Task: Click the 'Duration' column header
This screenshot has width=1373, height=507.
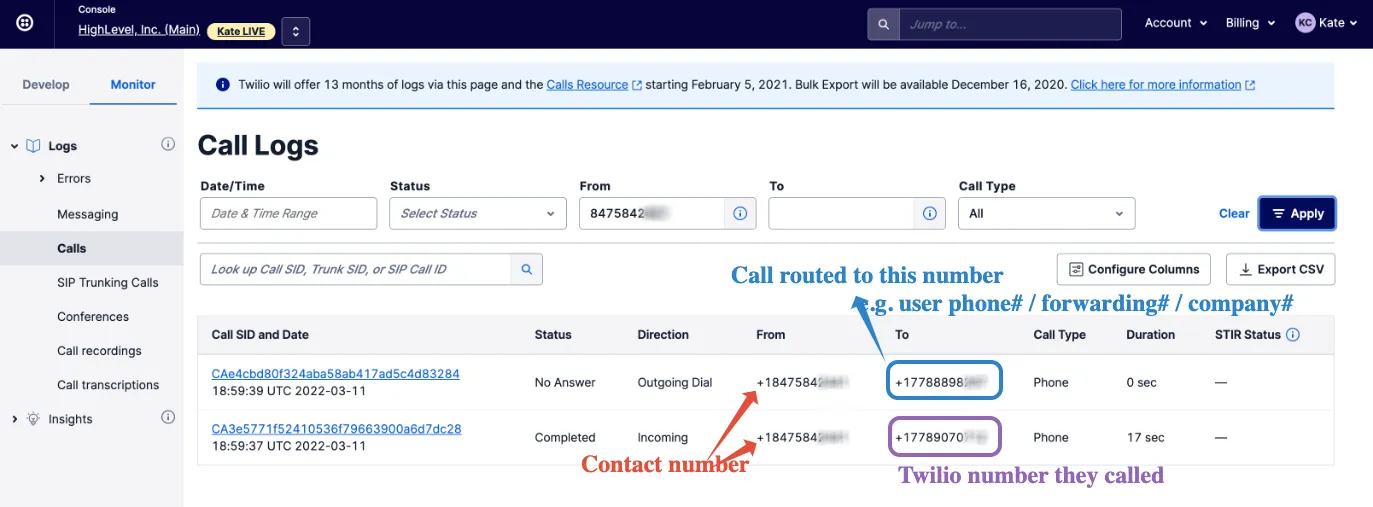Action: [1150, 335]
